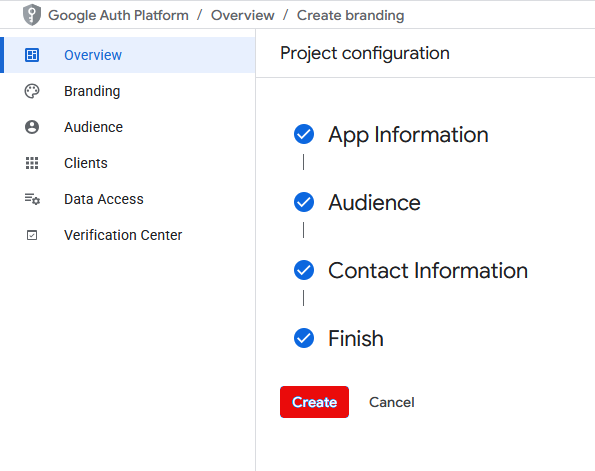Click the Finish step checkmark circle
Image resolution: width=595 pixels, height=471 pixels.
click(x=304, y=338)
